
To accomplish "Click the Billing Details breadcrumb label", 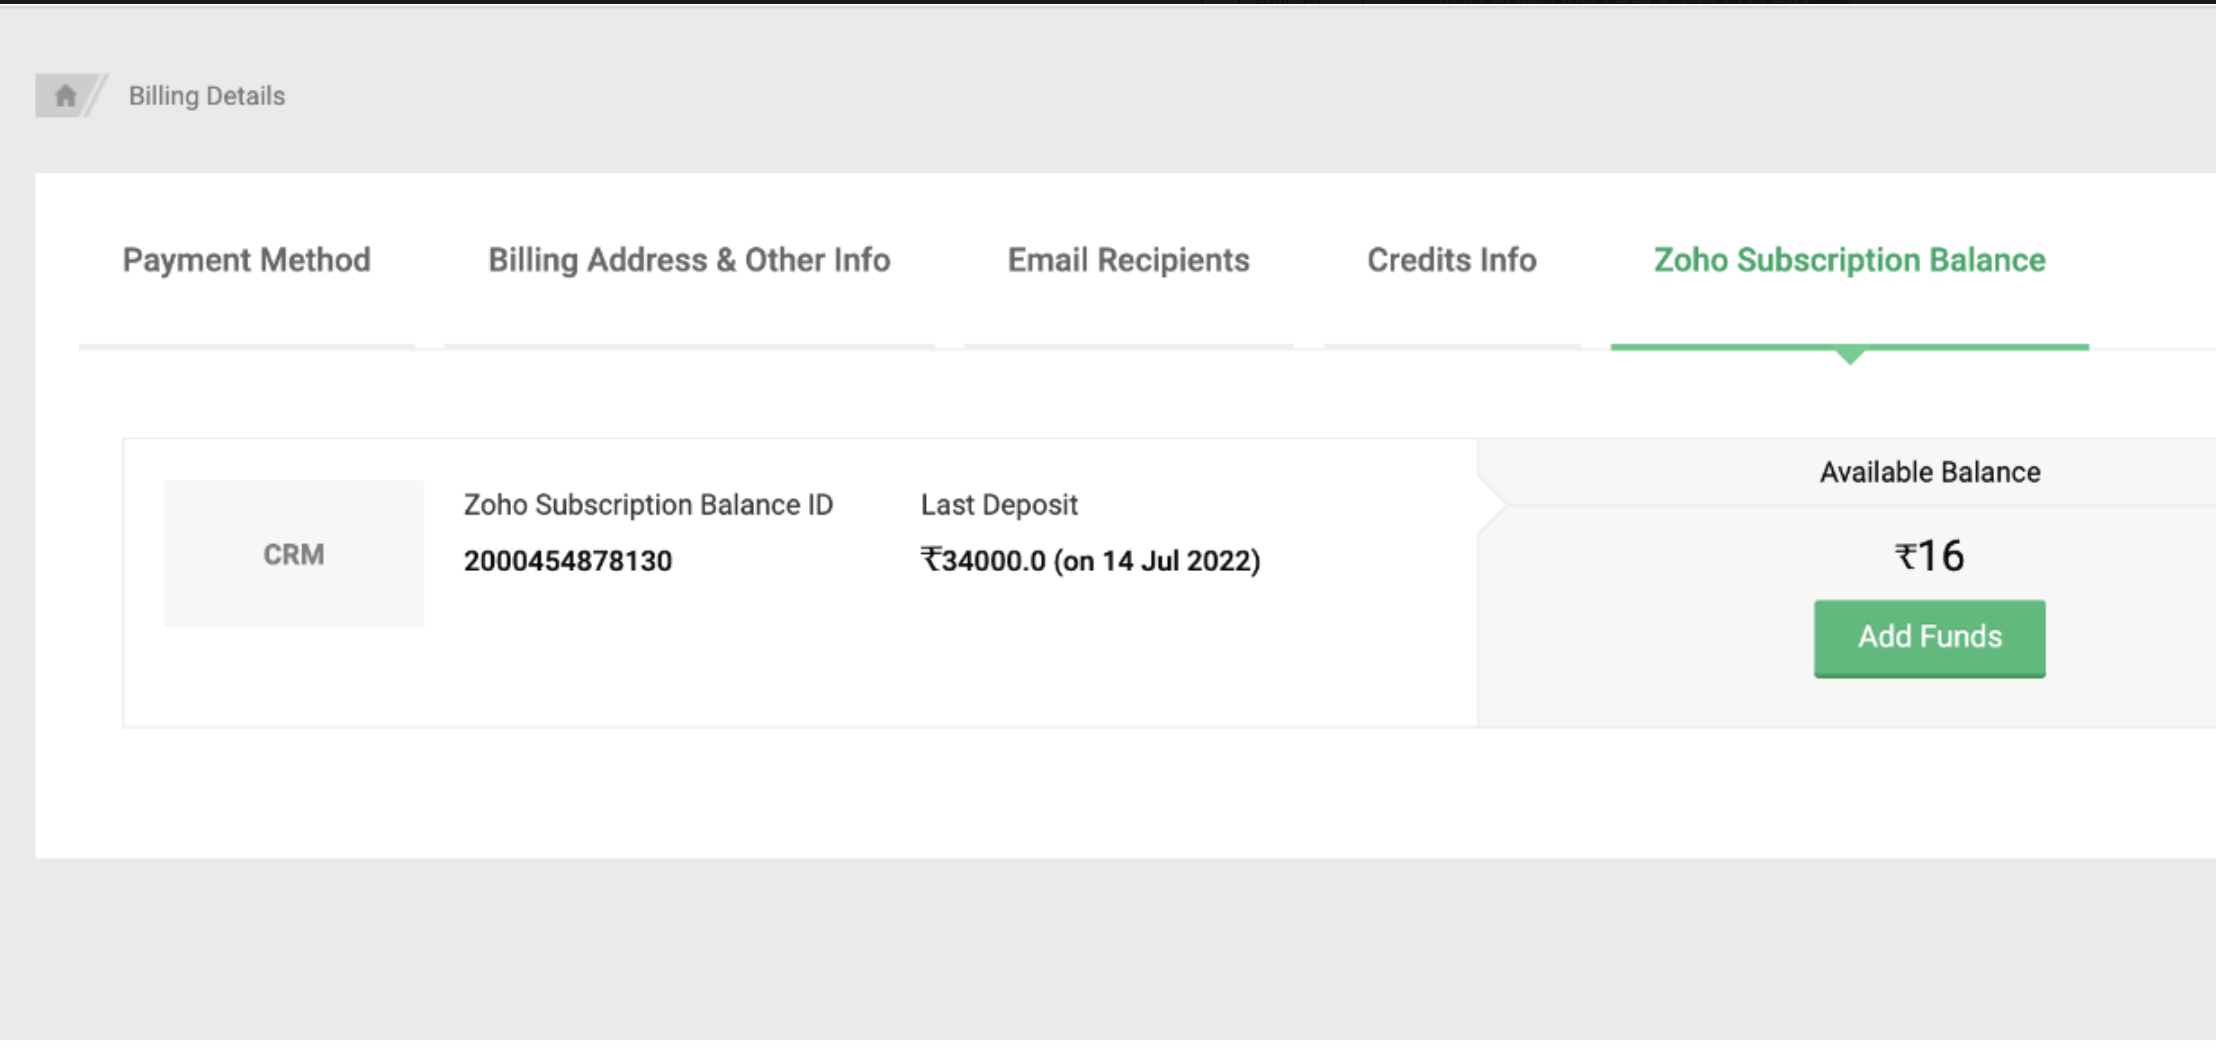I will (206, 96).
